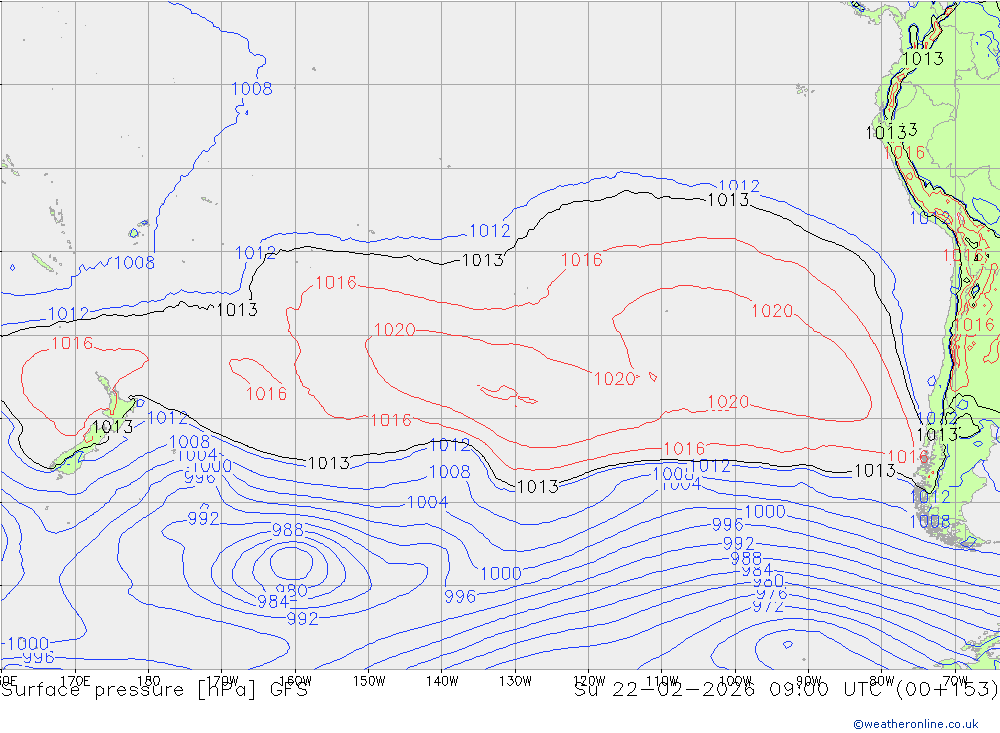1000x733 pixels.
Task: Select the 80W longitude label
Action: point(882,681)
